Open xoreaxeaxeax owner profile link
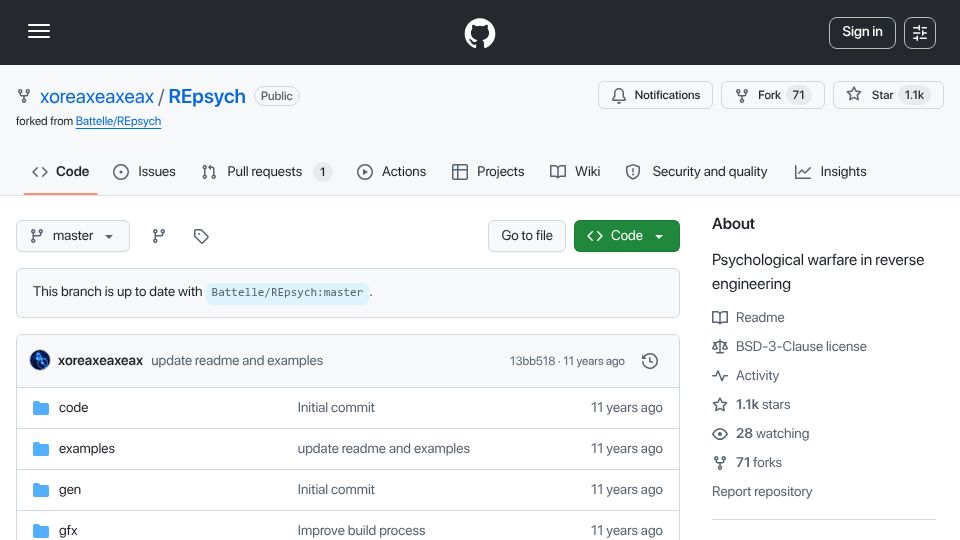Image resolution: width=960 pixels, height=540 pixels. pos(97,97)
